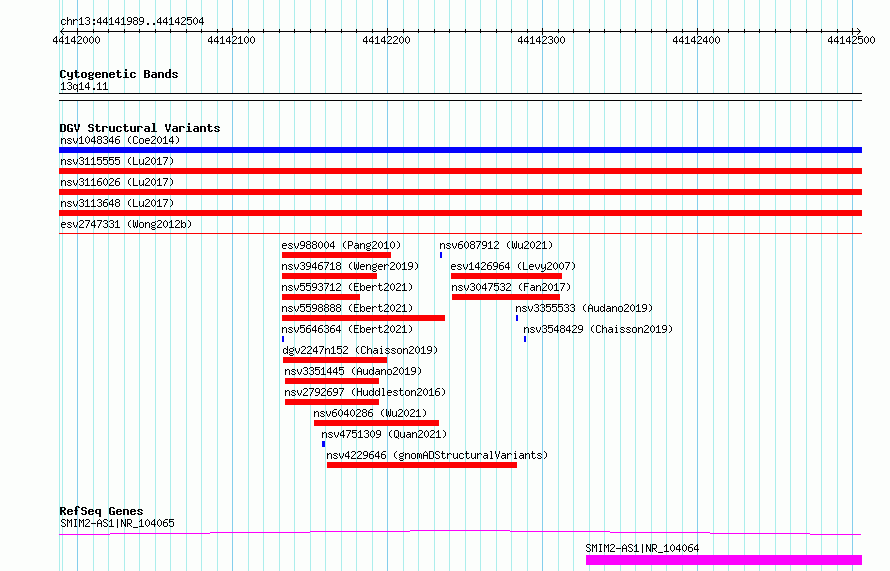Image resolution: width=890 pixels, height=571 pixels.
Task: Open the SMIM2-AS1|NR_104064 gene label
Action: (x=642, y=548)
